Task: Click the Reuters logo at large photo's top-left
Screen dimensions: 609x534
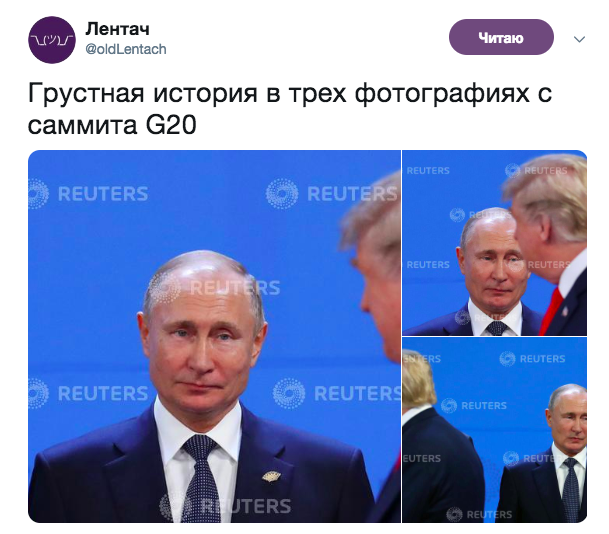Action: (x=89, y=193)
